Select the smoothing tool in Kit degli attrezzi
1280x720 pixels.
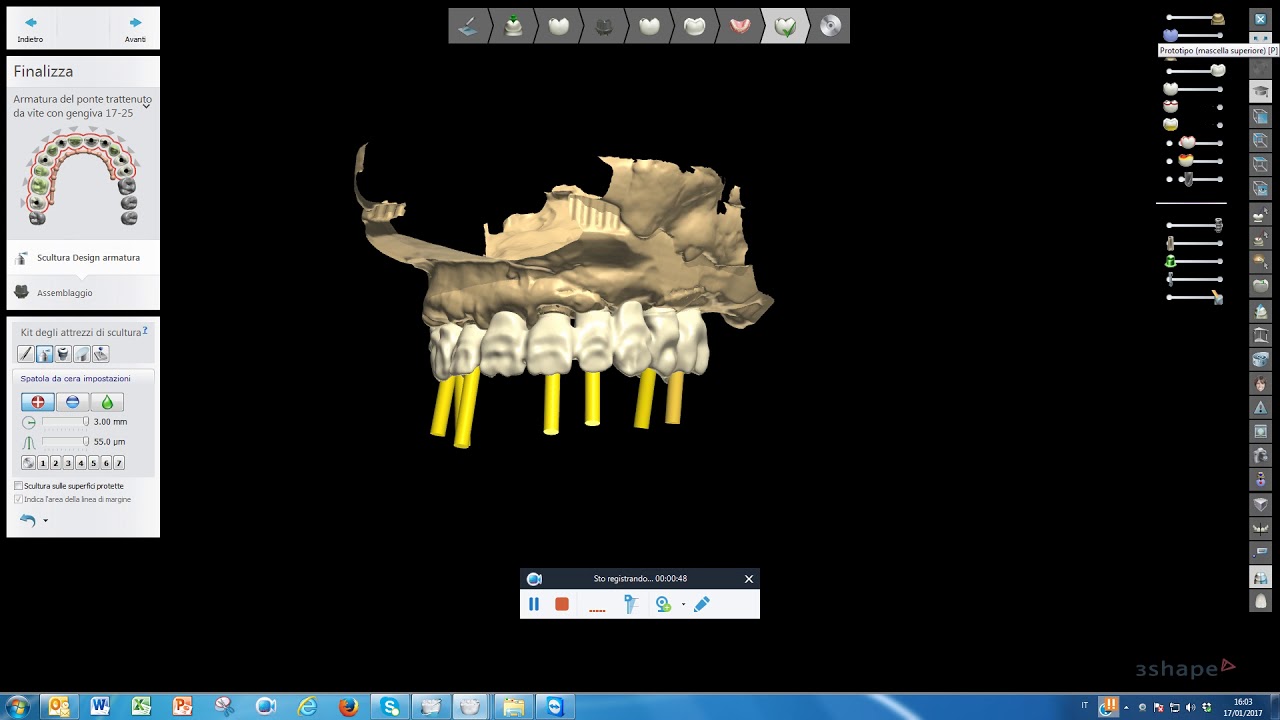80,355
